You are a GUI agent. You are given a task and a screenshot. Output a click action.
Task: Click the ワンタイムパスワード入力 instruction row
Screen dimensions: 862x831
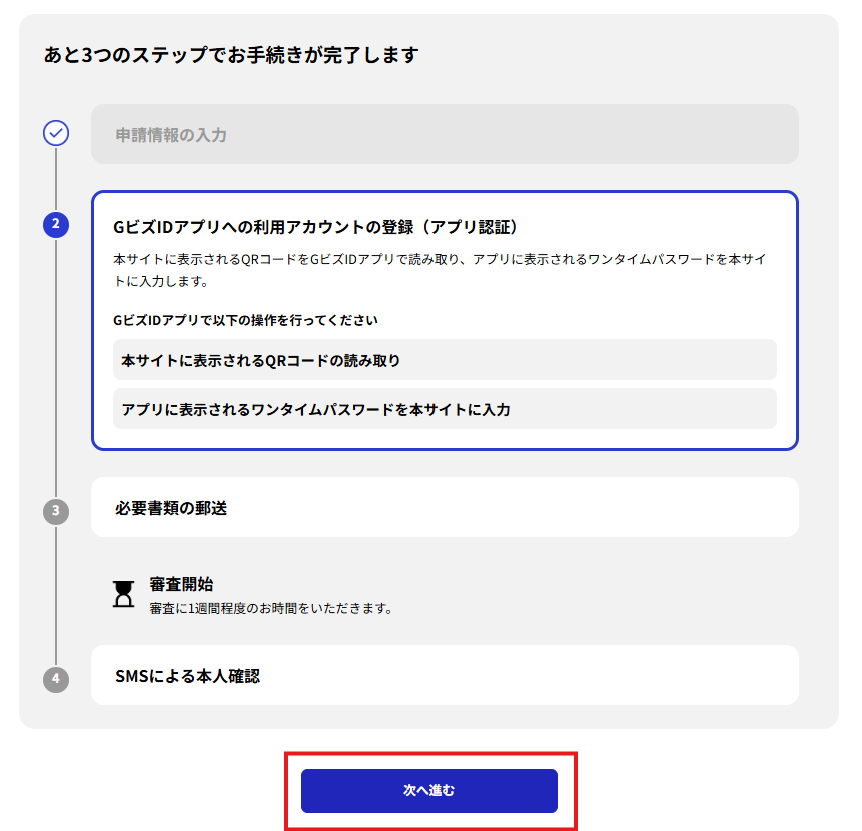coord(444,409)
